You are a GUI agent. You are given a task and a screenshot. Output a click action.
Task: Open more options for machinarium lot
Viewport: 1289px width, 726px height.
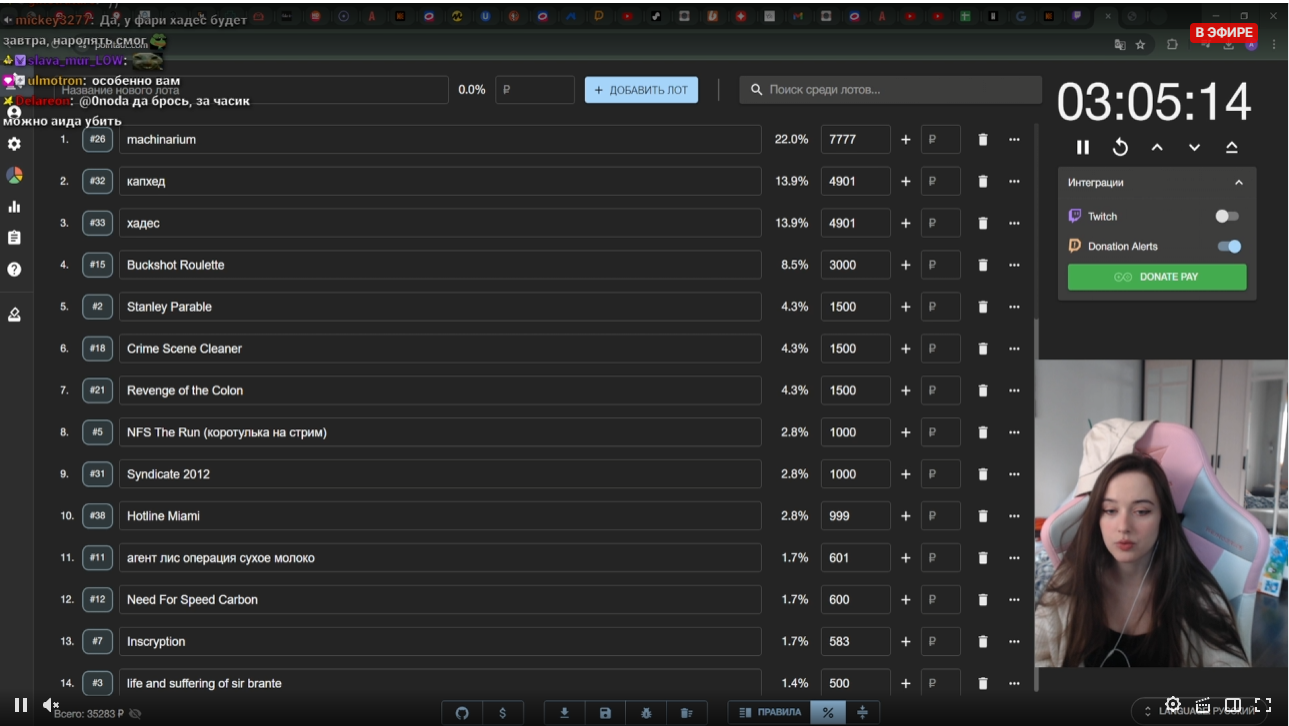[1014, 140]
